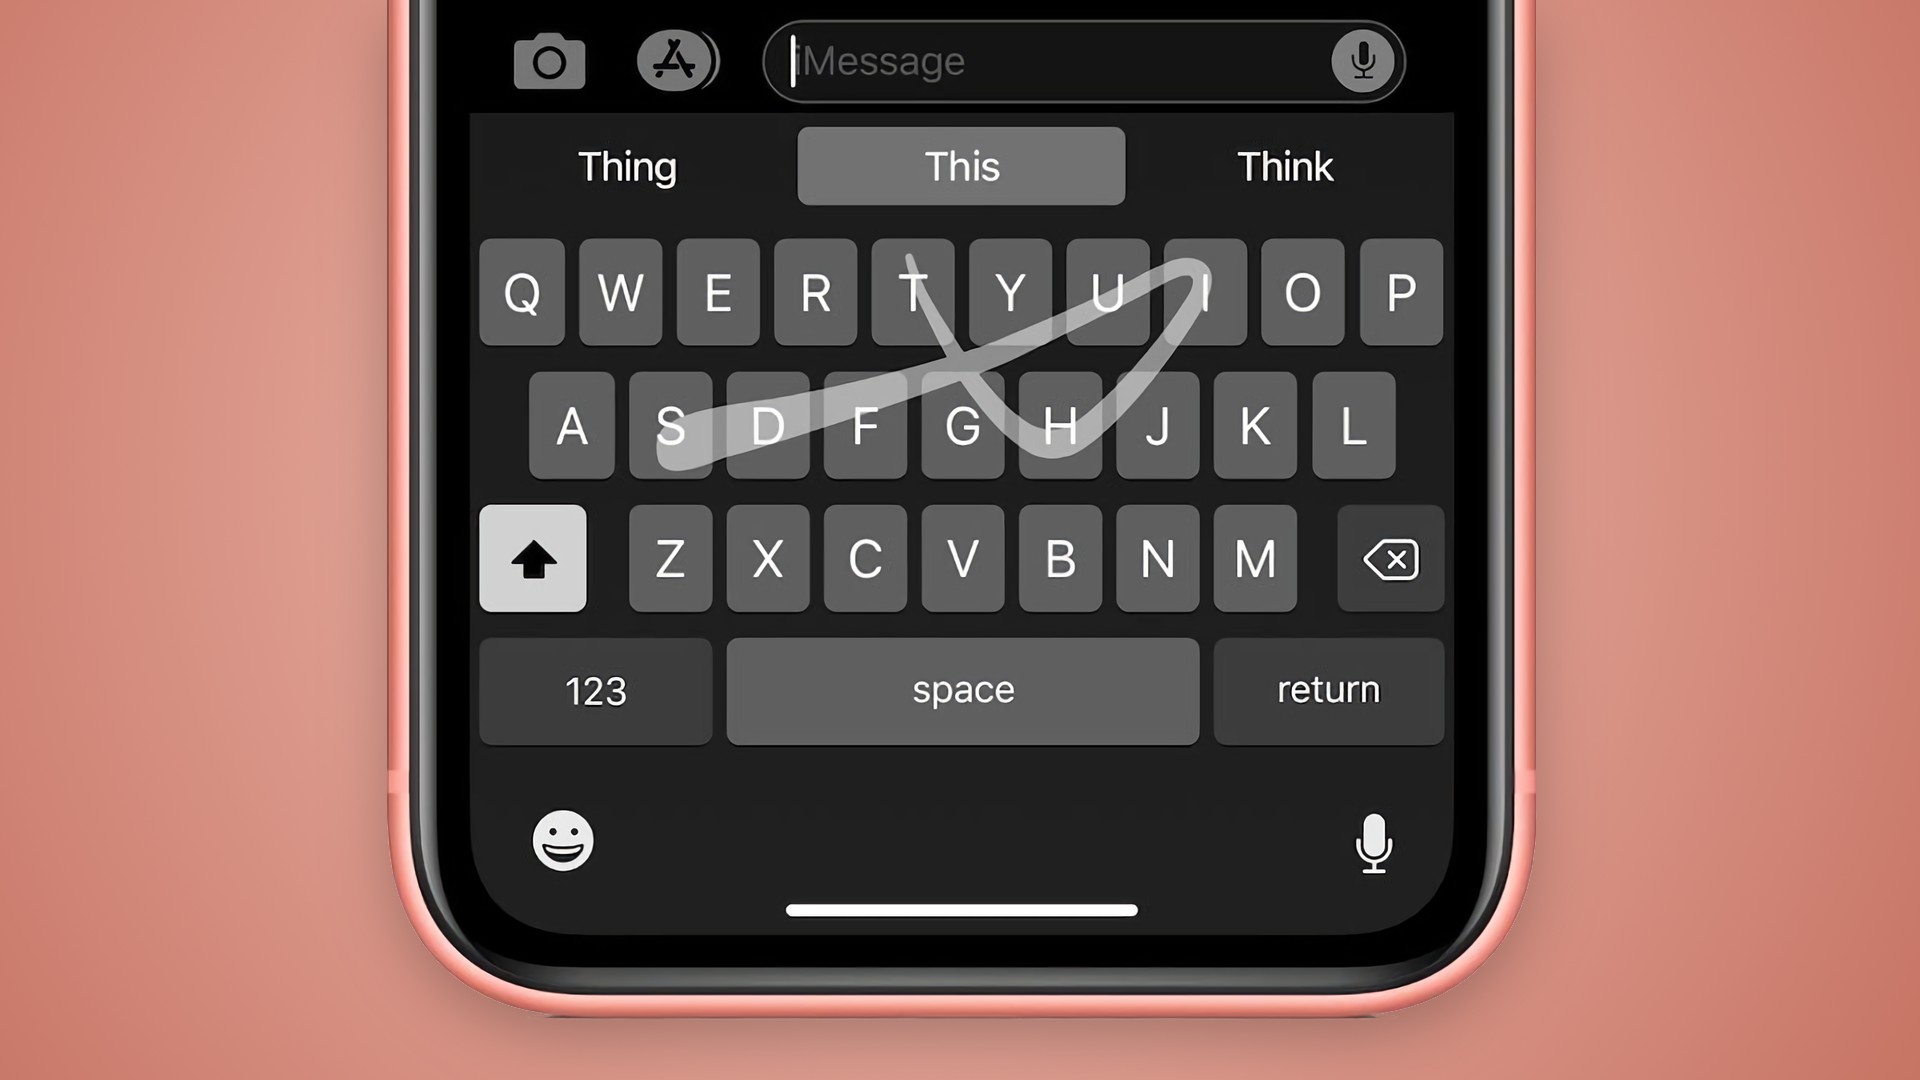
Task: Select autocomplete suggestion 'Thing'
Action: (x=630, y=165)
